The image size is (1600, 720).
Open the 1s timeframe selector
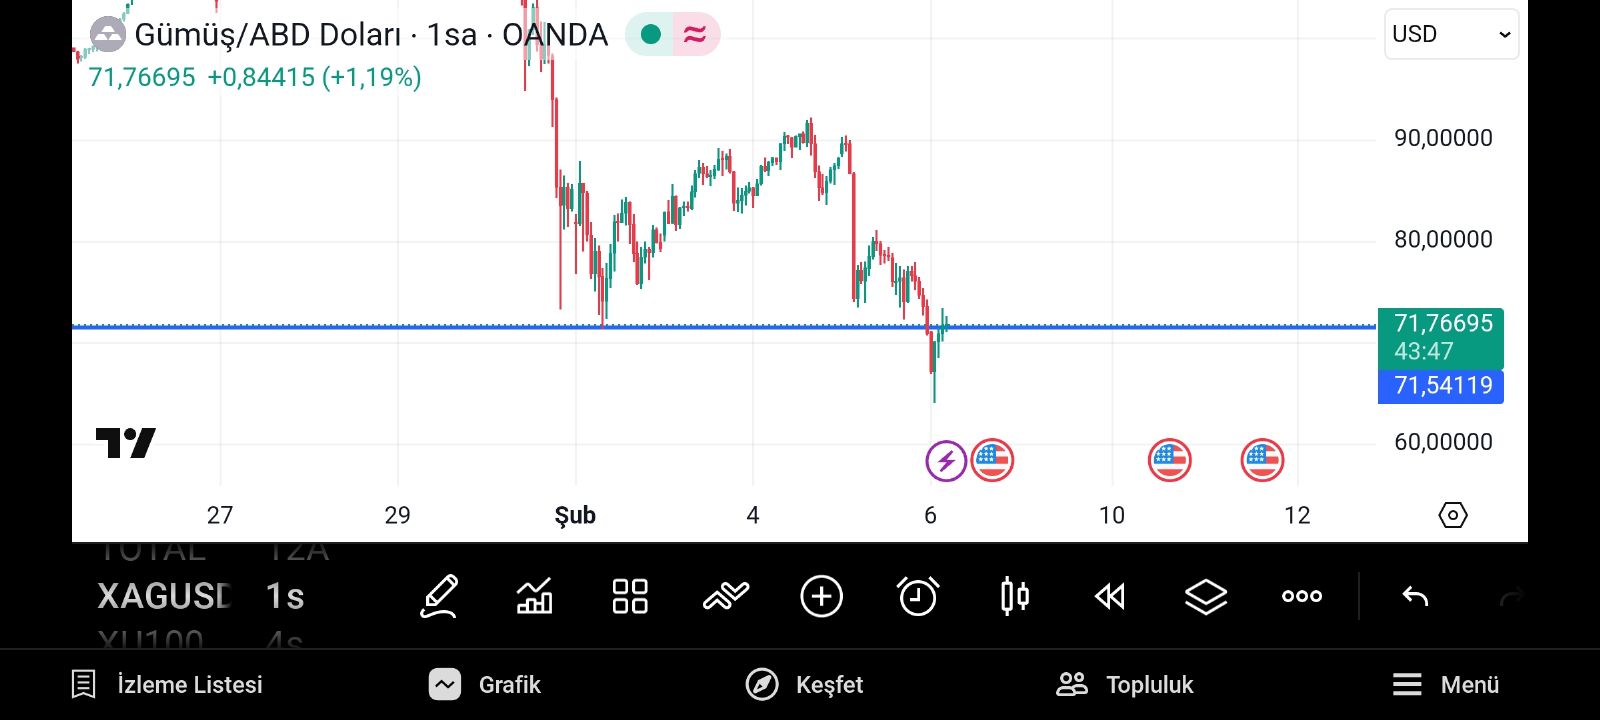tap(285, 597)
